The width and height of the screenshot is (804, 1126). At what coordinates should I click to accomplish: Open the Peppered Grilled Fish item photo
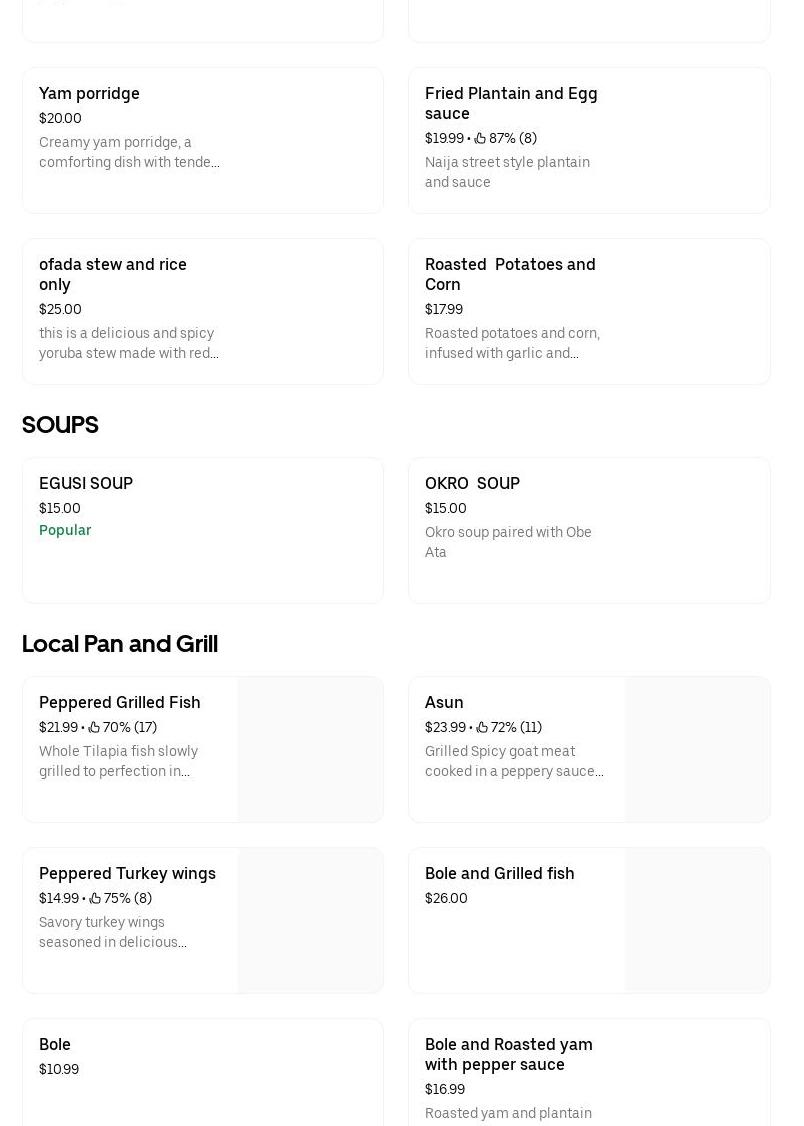(x=310, y=749)
